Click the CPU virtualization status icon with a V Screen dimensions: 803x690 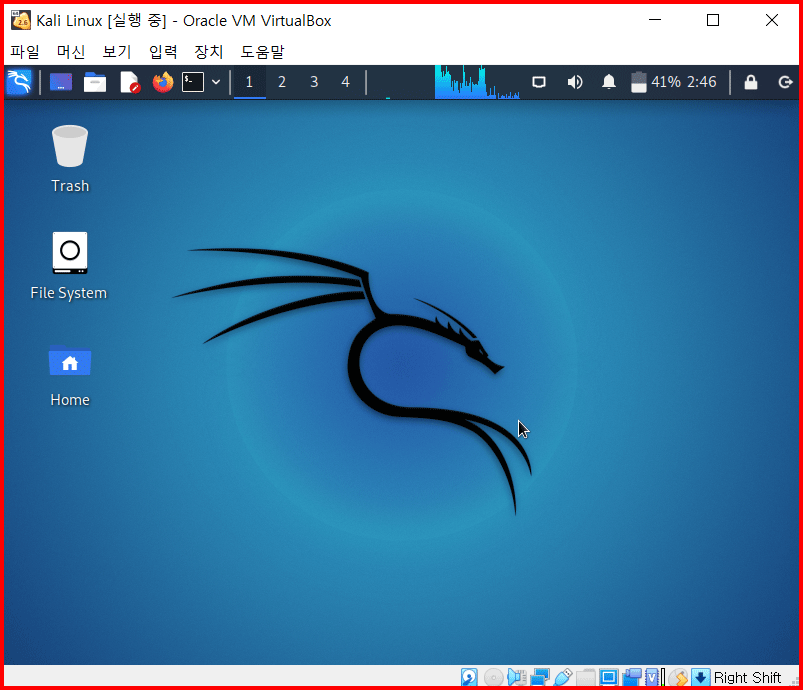click(654, 677)
